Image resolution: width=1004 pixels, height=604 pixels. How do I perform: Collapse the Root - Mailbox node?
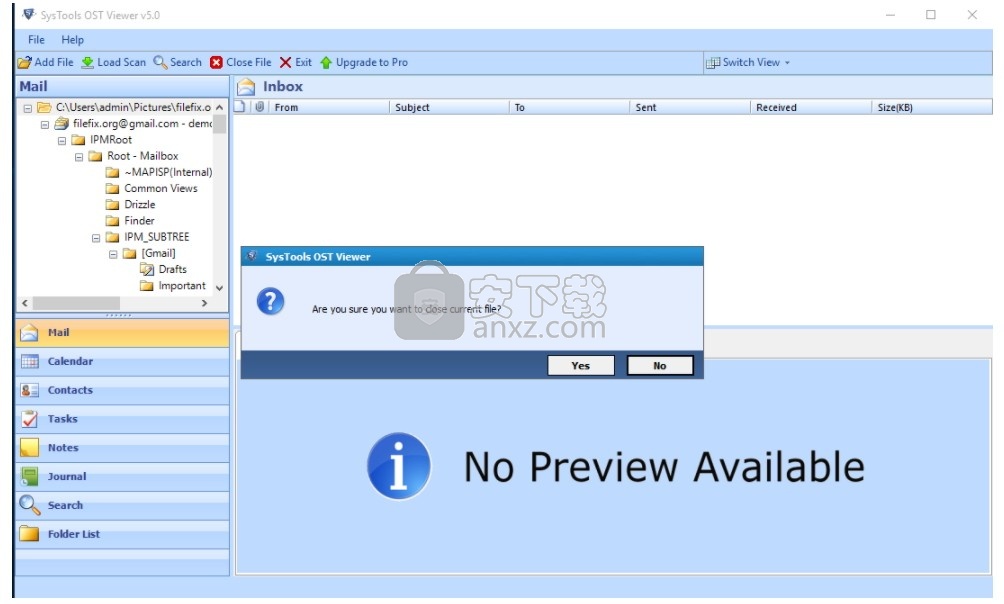click(79, 157)
